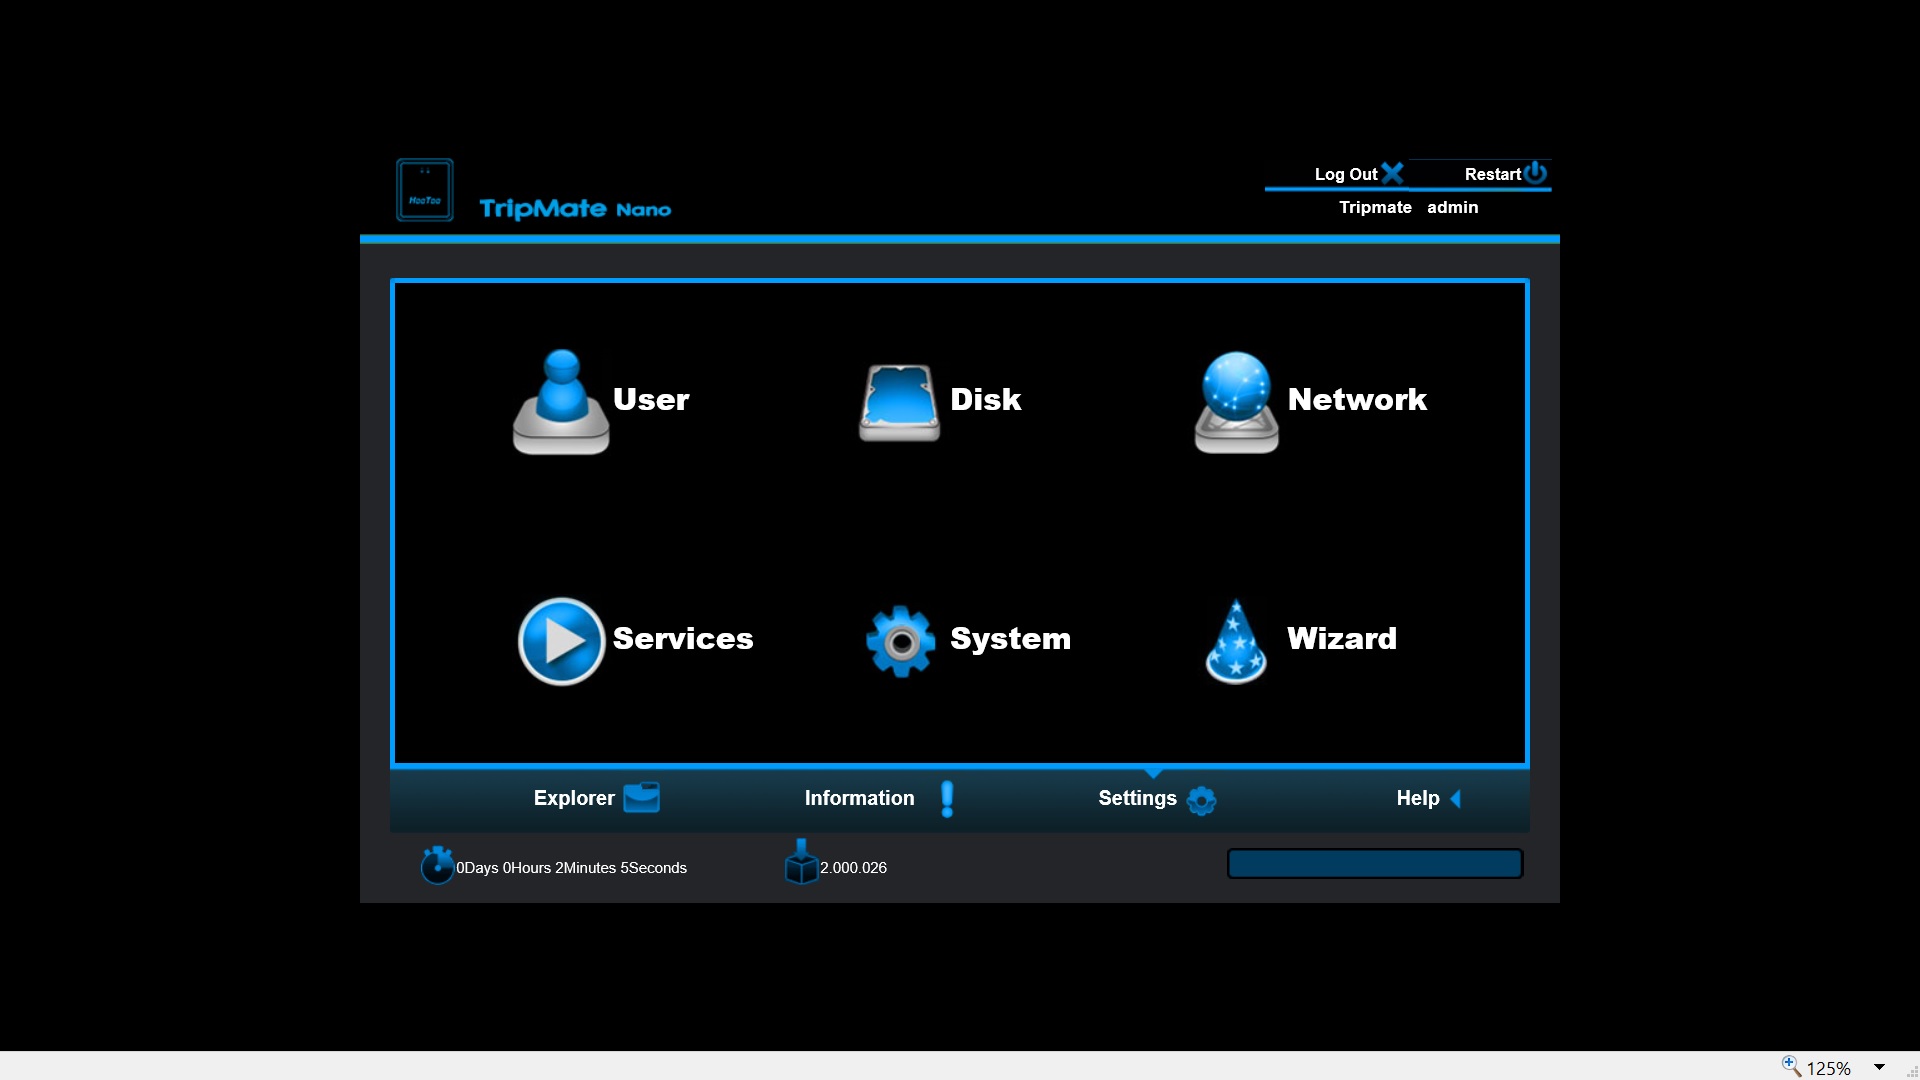Click the firmware version box icon
1920x1080 pixels.
click(801, 862)
